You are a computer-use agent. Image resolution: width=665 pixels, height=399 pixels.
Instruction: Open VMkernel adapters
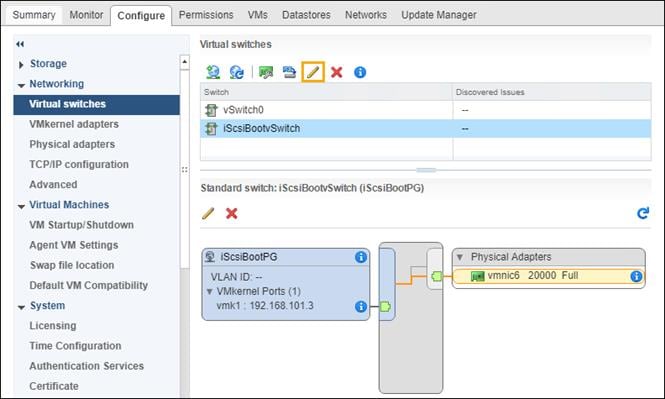pyautogui.click(x=74, y=124)
